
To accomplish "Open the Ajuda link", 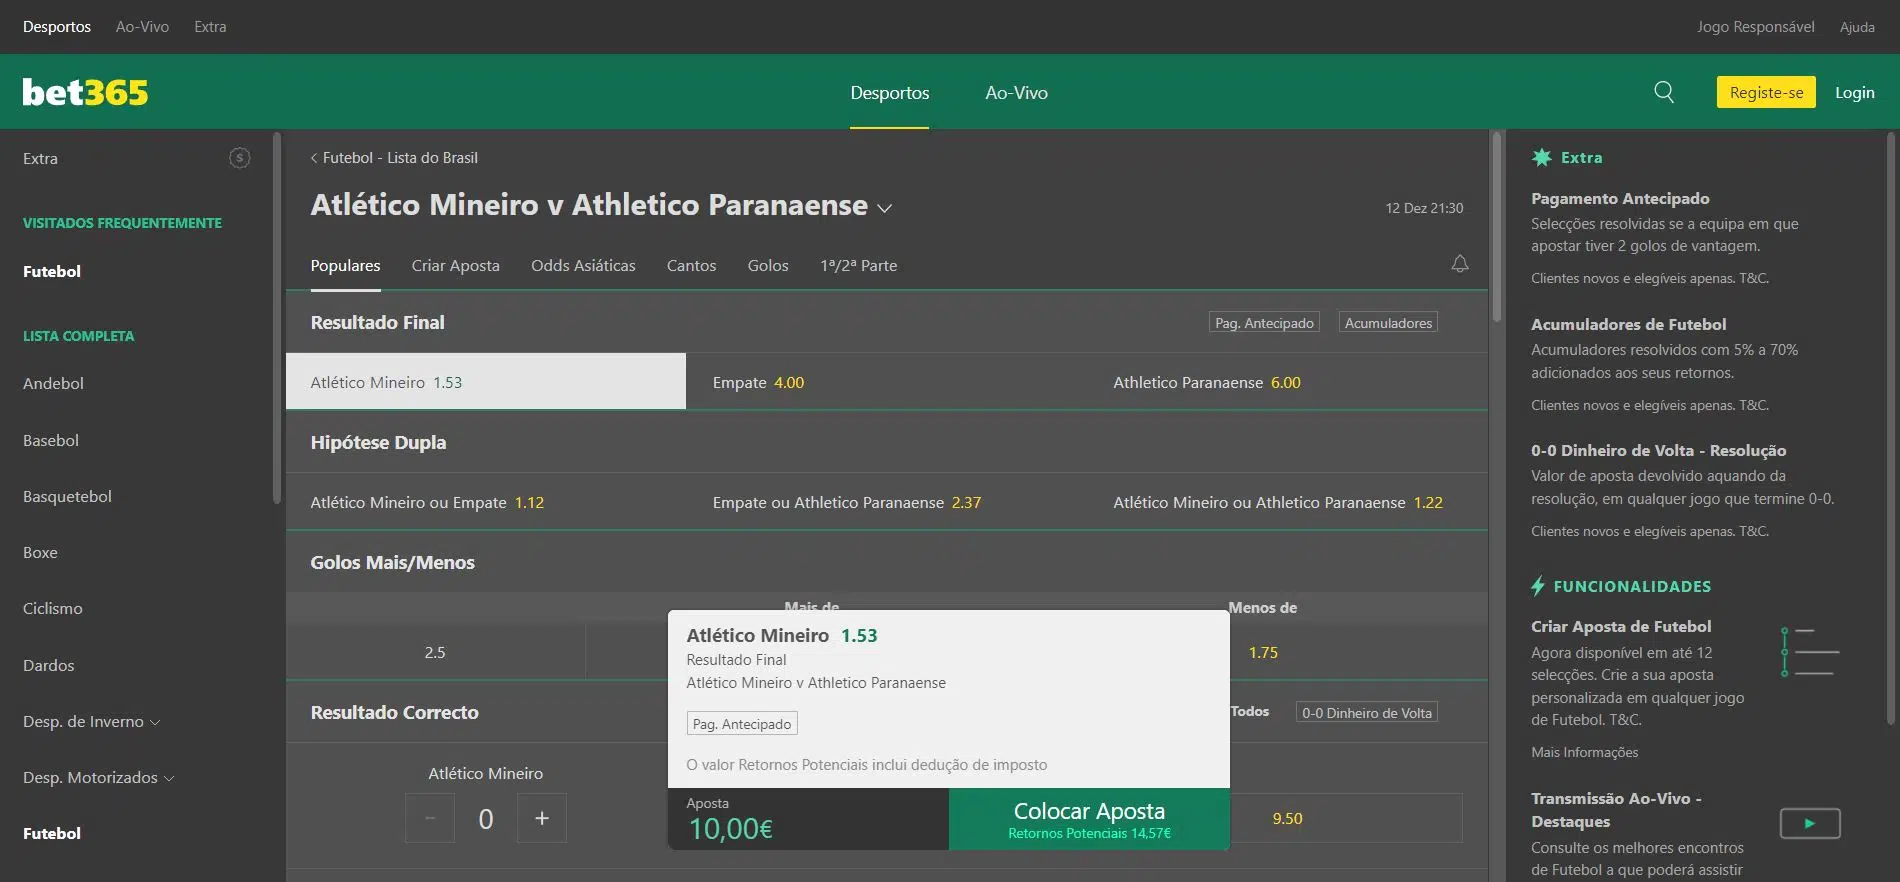I will [1857, 27].
